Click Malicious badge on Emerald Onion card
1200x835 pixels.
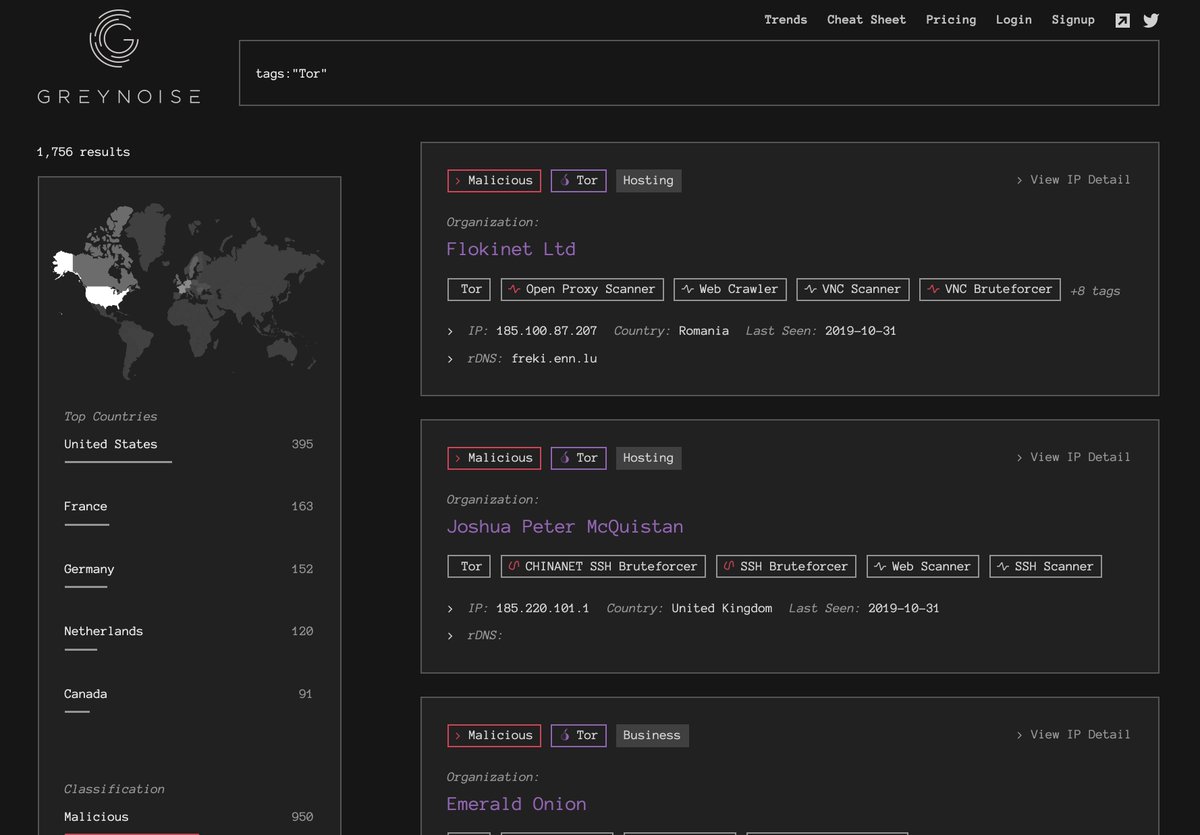click(x=494, y=735)
